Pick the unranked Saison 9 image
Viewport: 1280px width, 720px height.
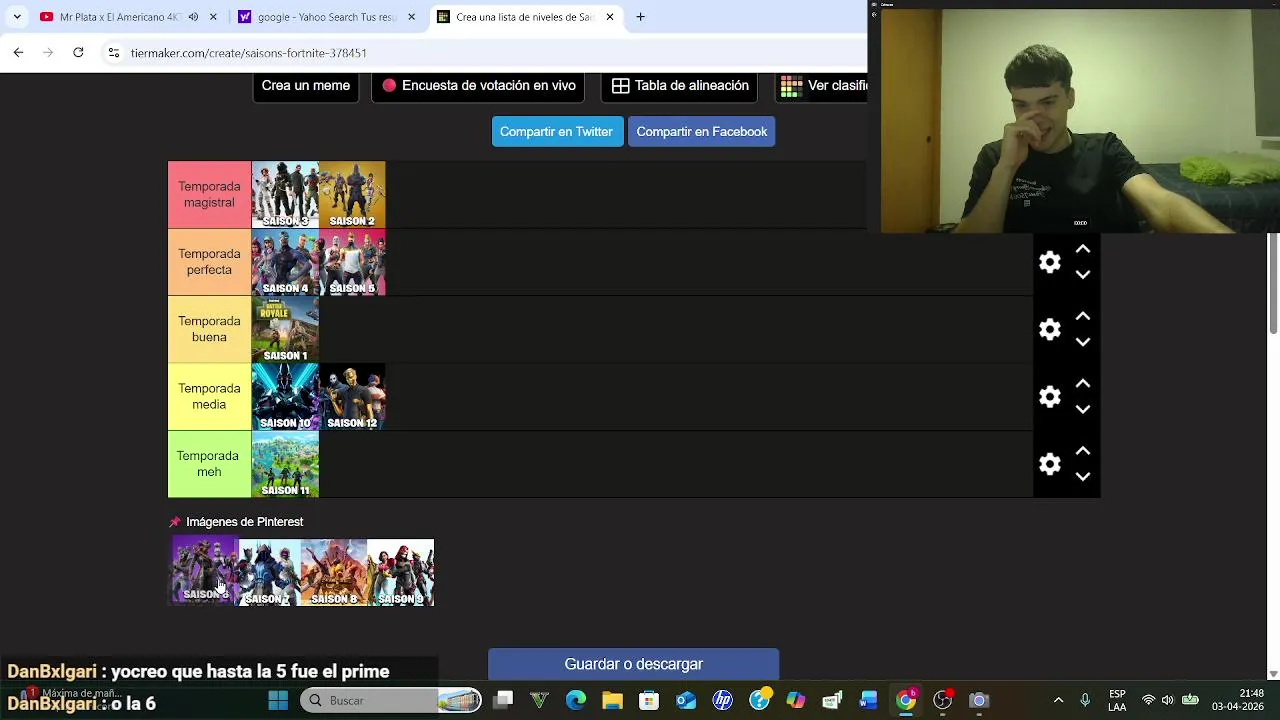401,572
